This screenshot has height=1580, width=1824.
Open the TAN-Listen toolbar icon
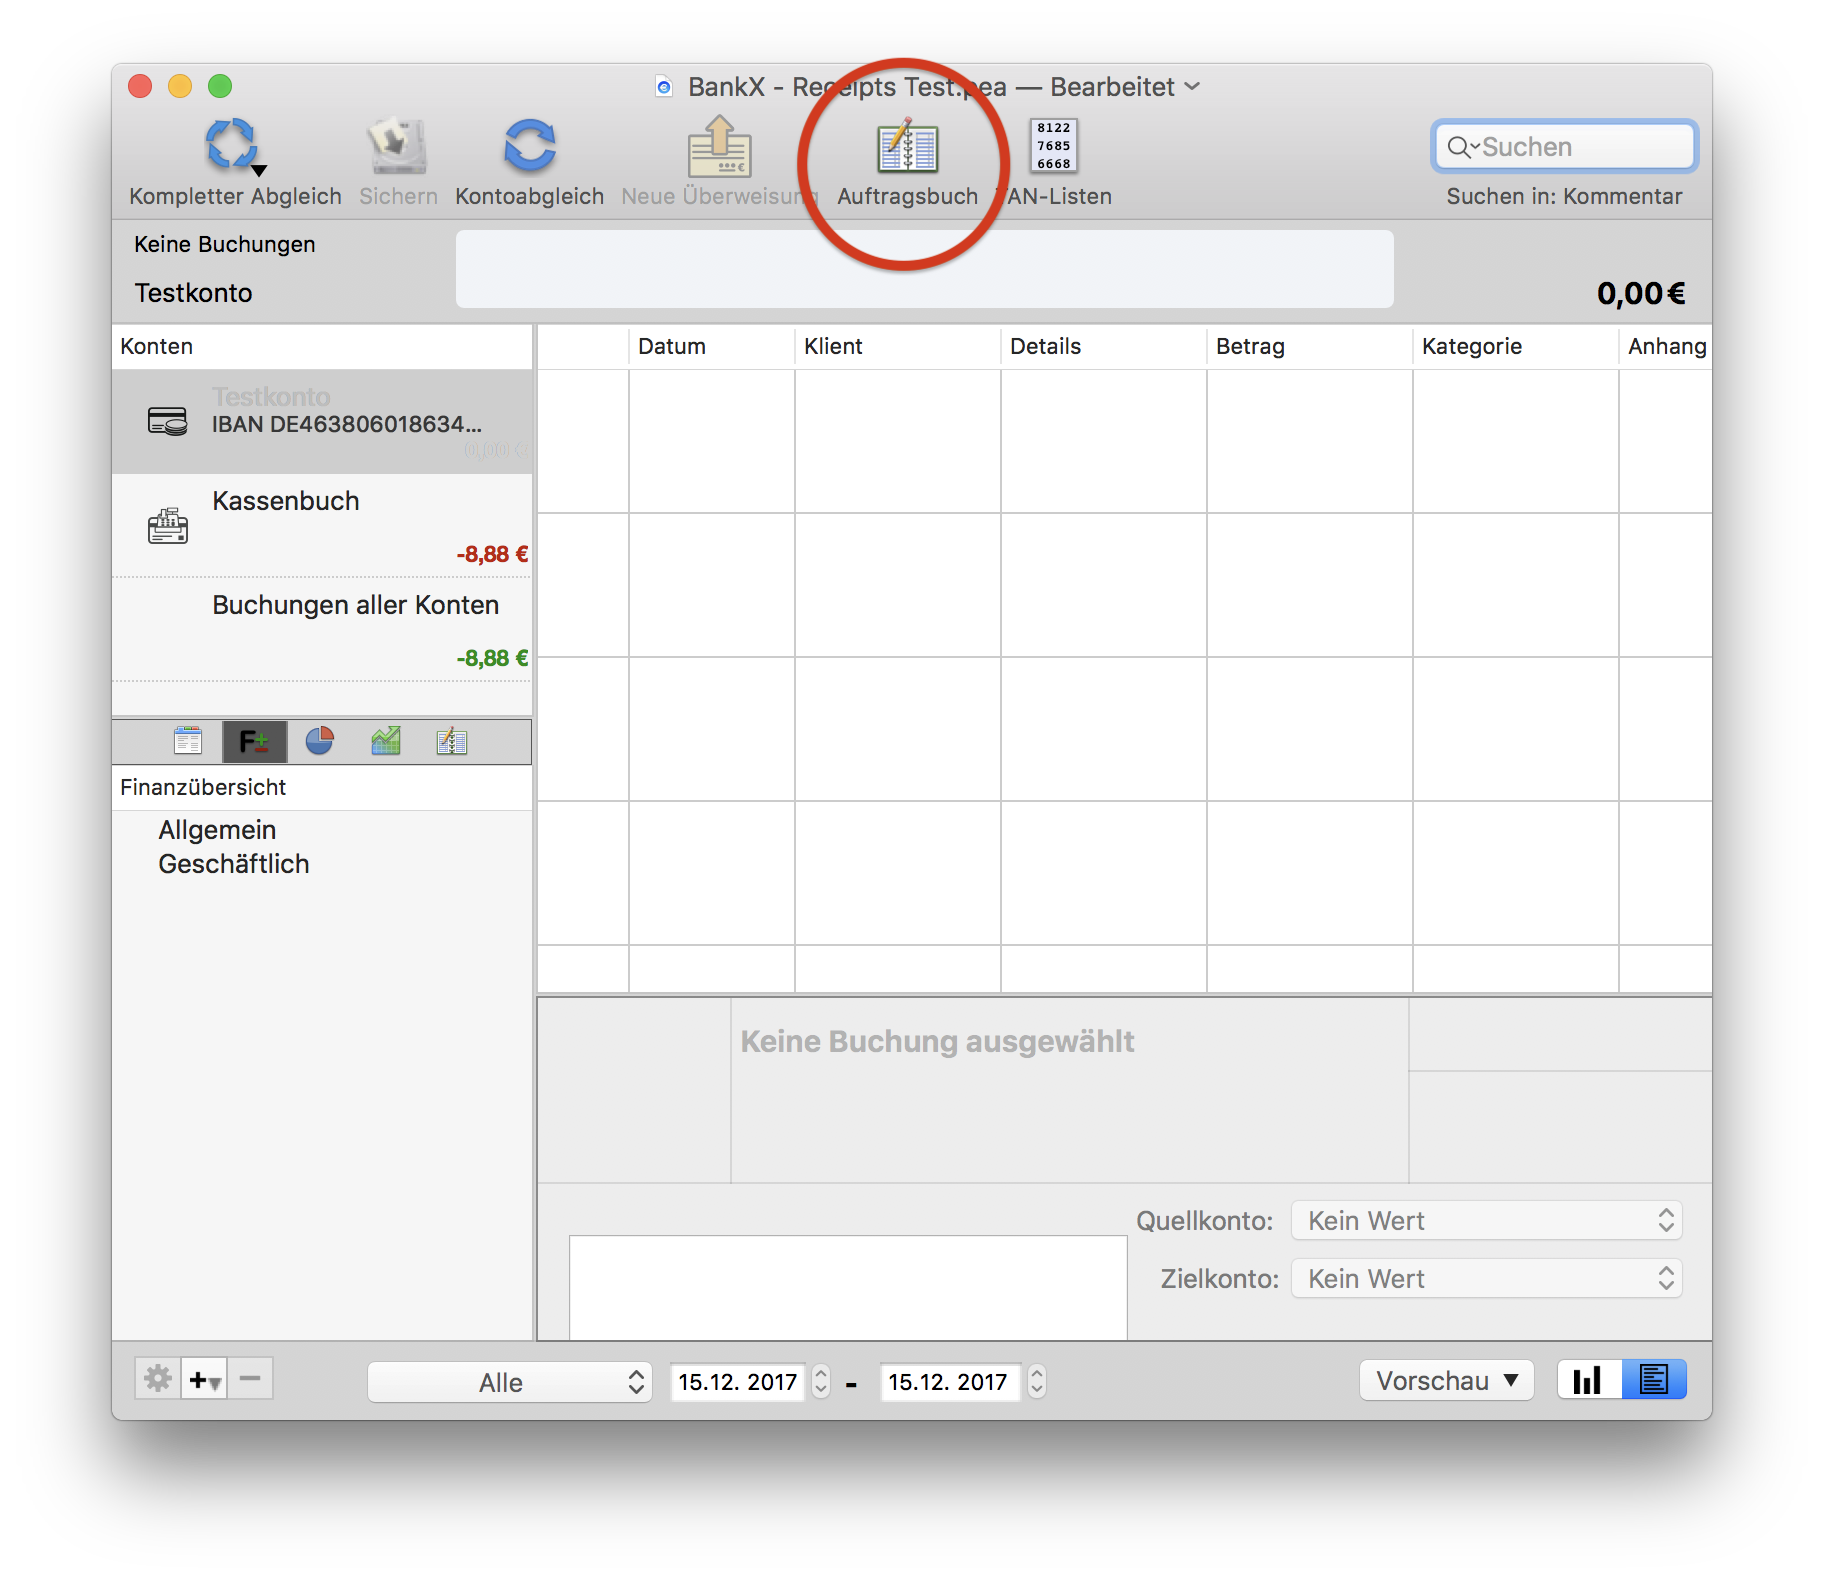coord(1053,147)
